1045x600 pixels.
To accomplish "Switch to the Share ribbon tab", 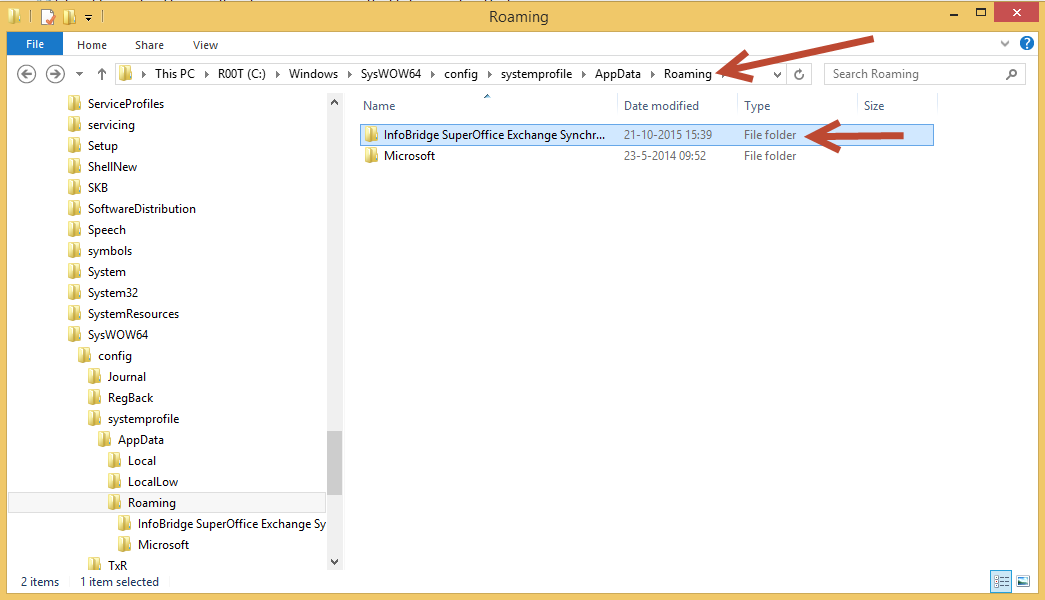I will pyautogui.click(x=149, y=45).
